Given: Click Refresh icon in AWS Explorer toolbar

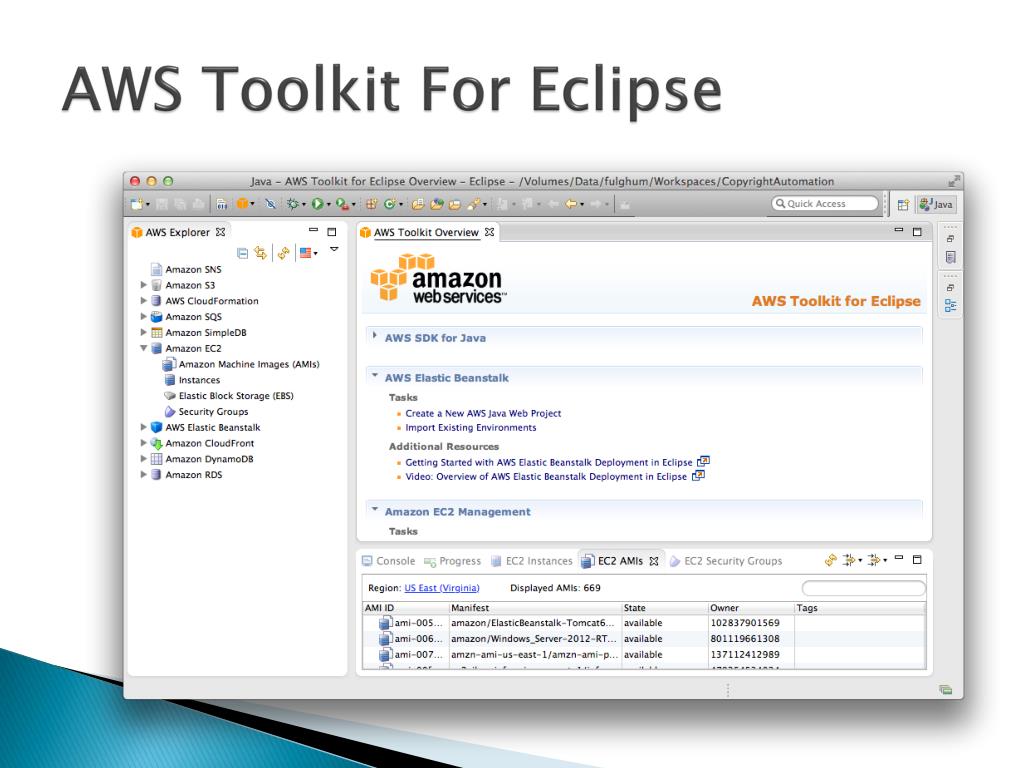Looking at the screenshot, I should click(x=283, y=253).
